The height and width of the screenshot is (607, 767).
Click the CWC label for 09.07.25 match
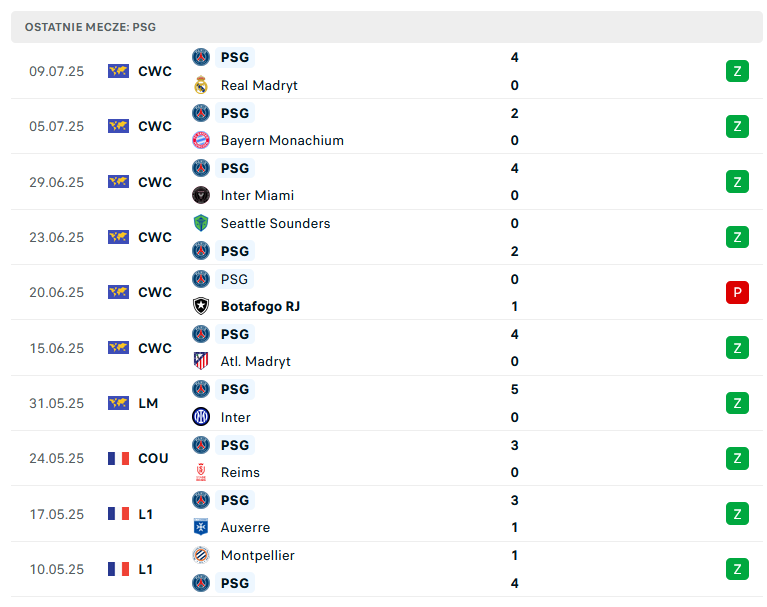coord(155,71)
